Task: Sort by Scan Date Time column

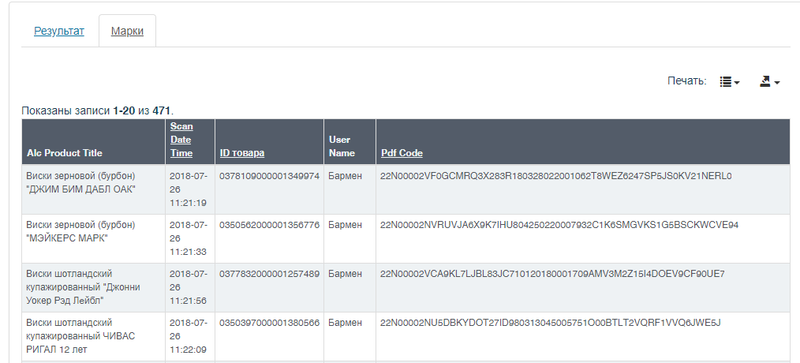Action: [181, 139]
